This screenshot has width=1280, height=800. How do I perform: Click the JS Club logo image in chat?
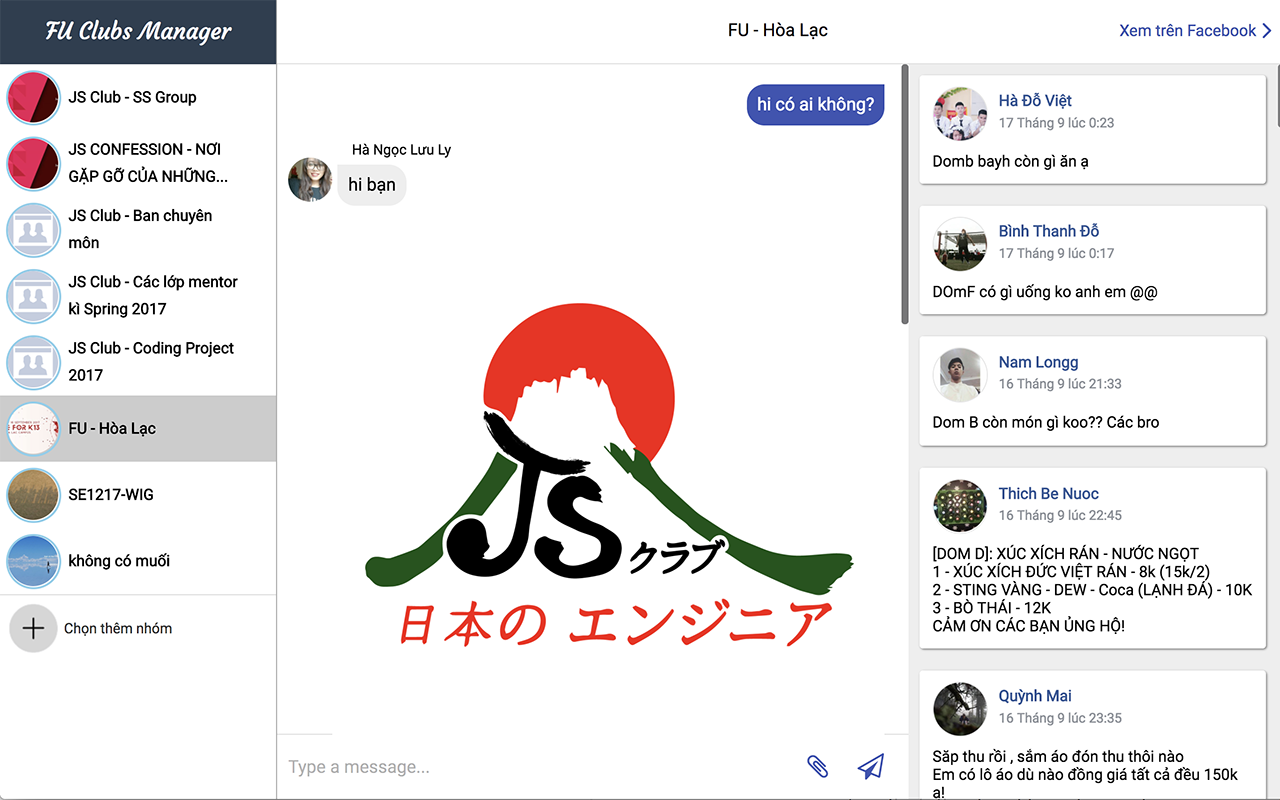point(609,477)
